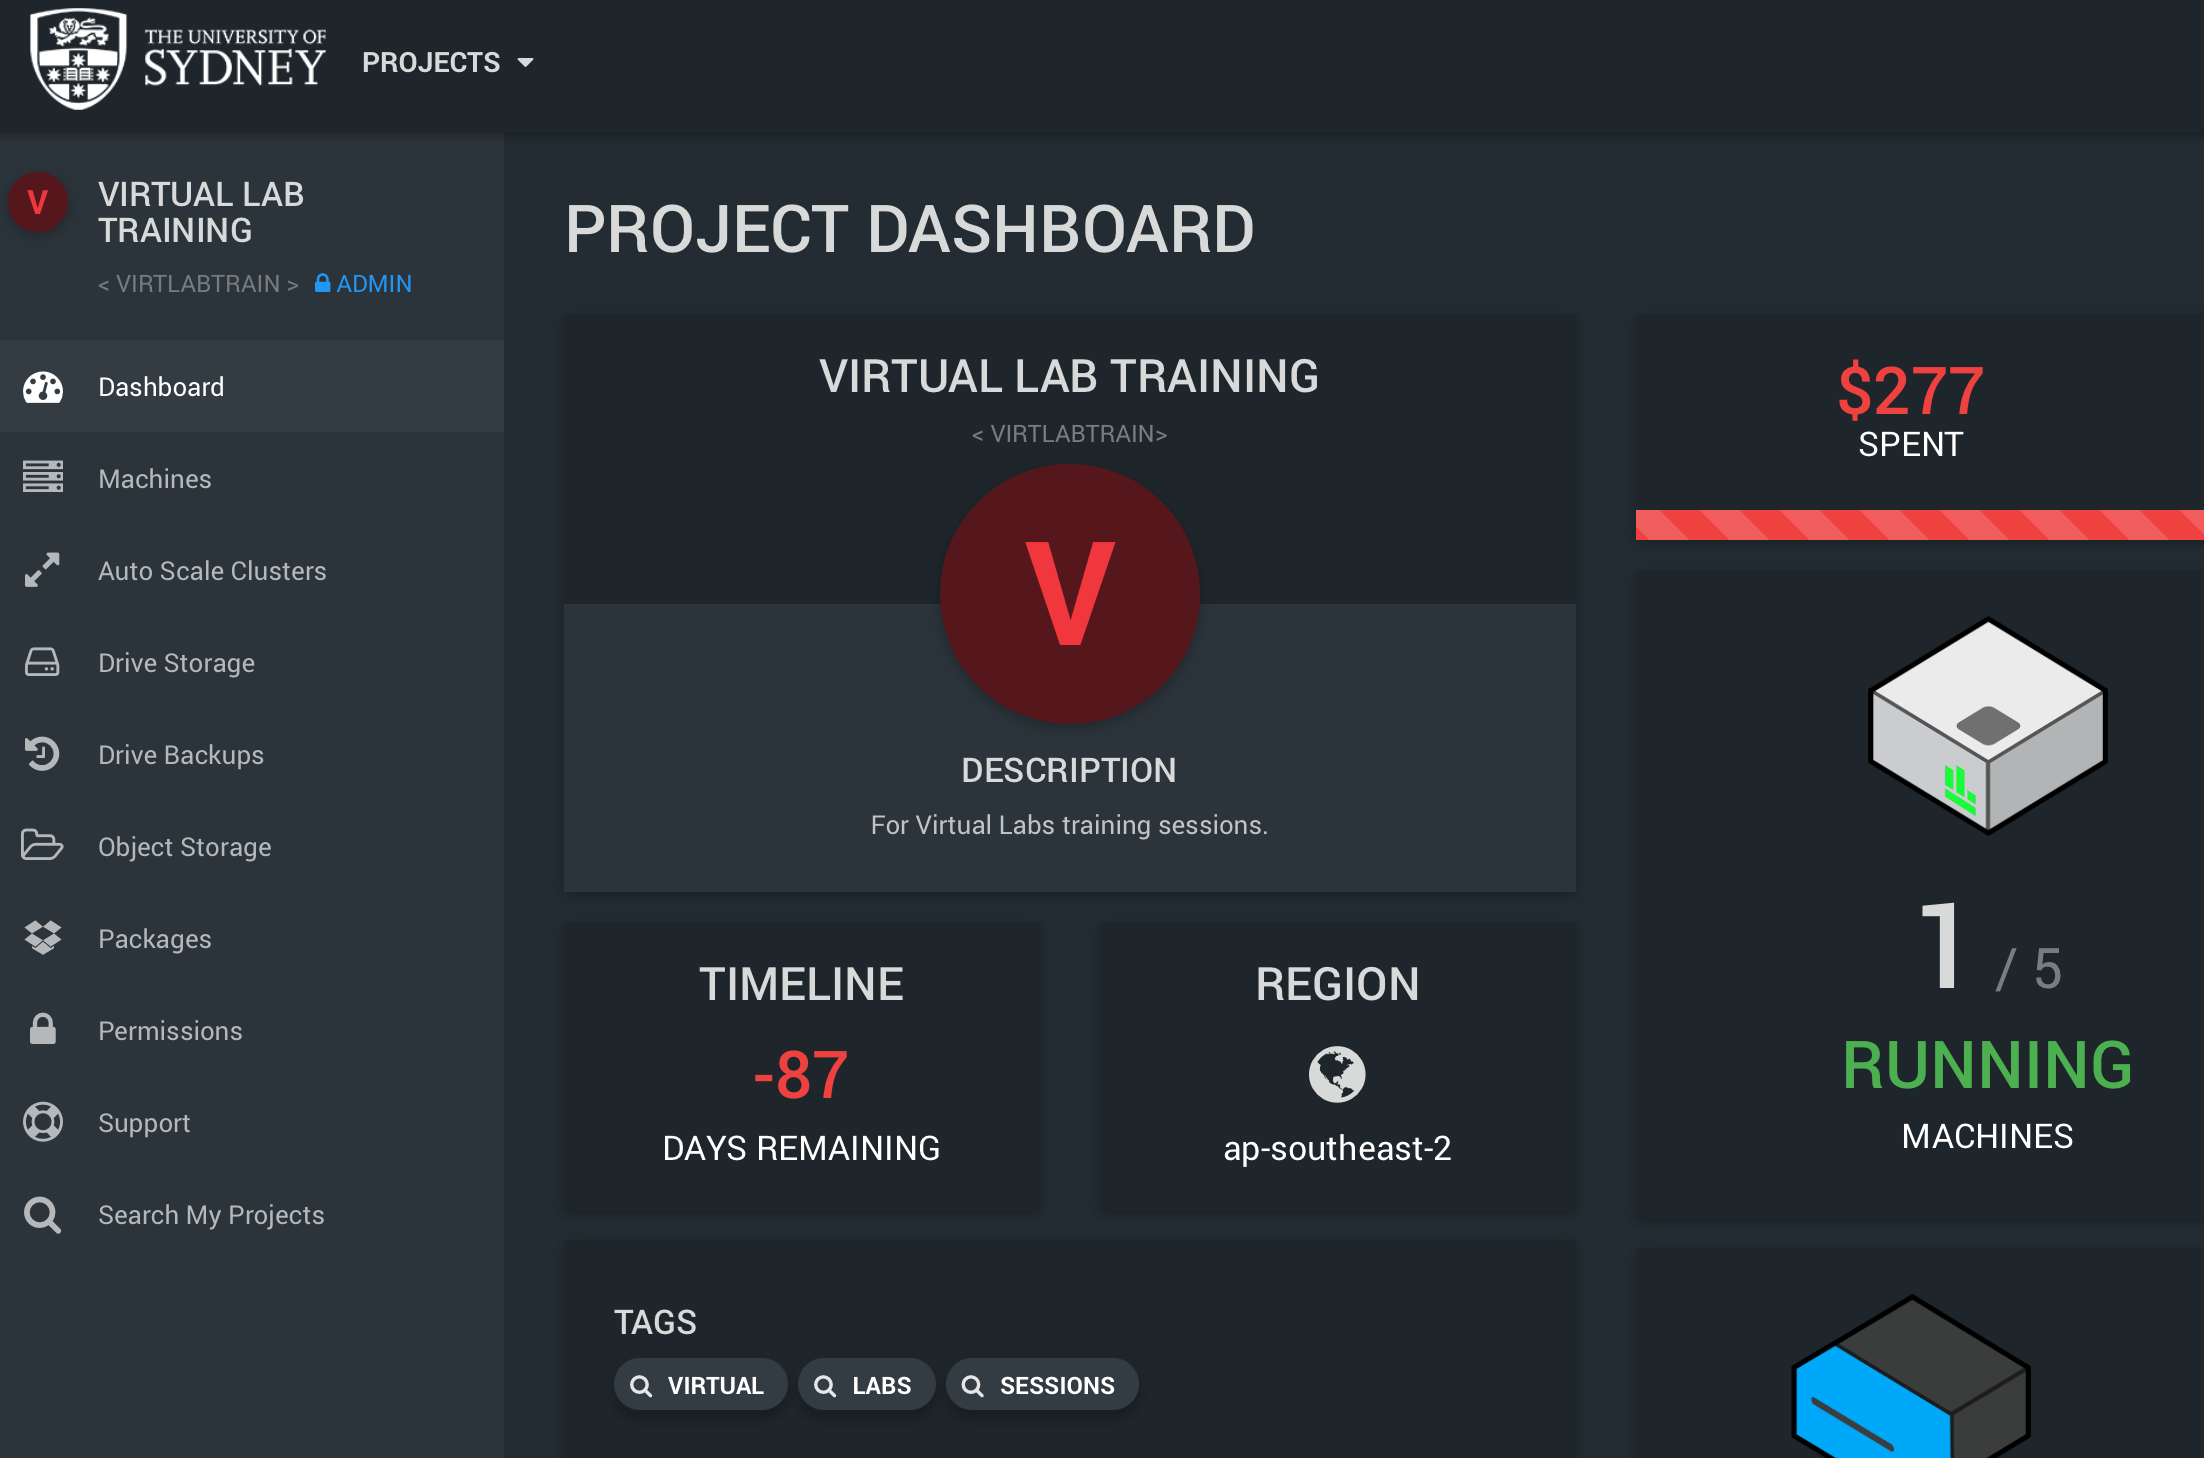The image size is (2204, 1458).
Task: Open the Dashboard menu item
Action: pyautogui.click(x=252, y=386)
